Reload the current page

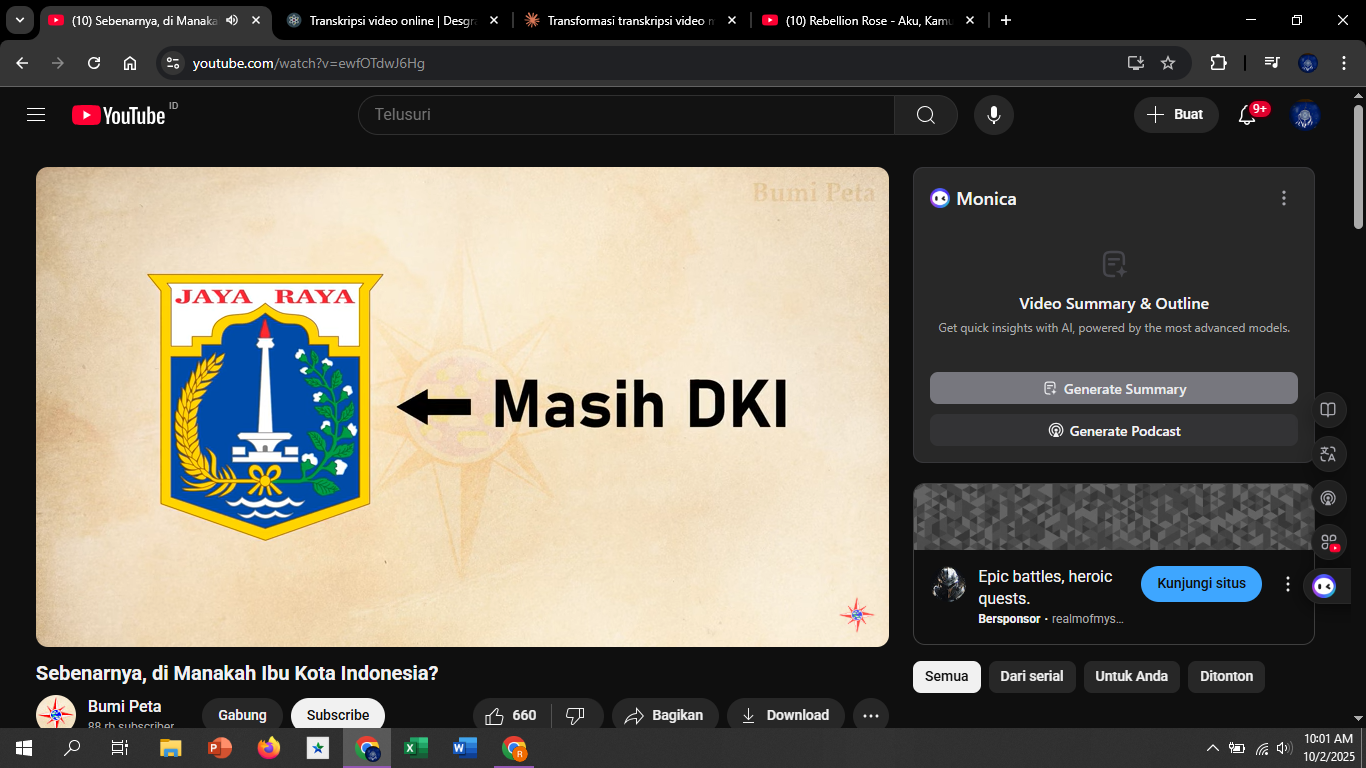click(94, 63)
